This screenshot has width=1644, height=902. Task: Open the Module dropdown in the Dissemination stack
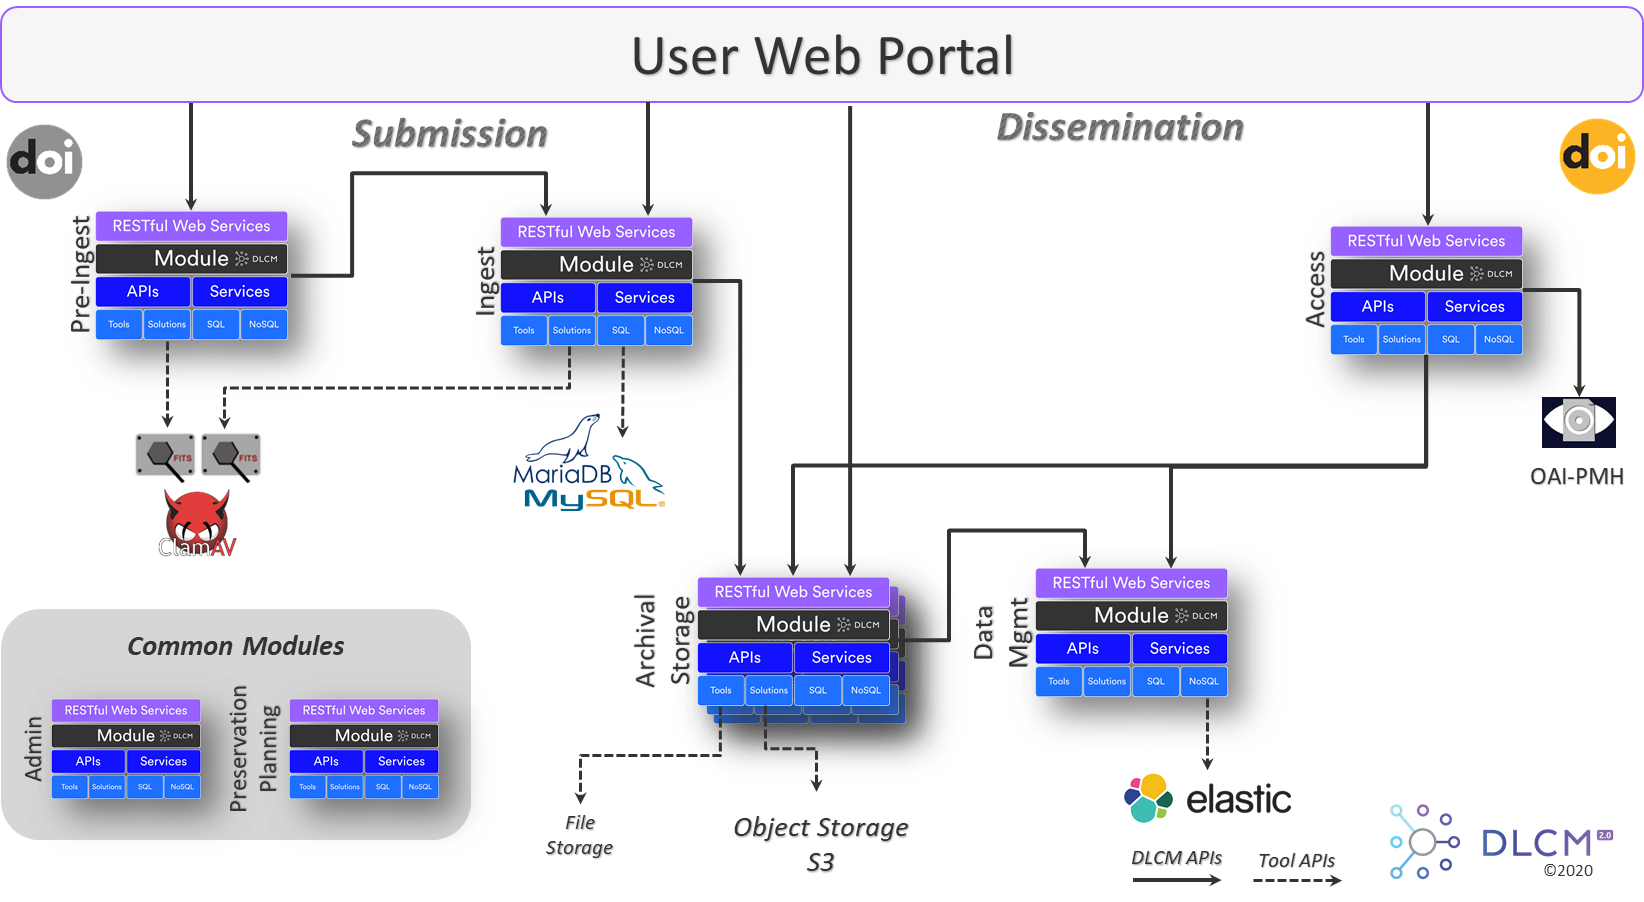tap(1426, 273)
